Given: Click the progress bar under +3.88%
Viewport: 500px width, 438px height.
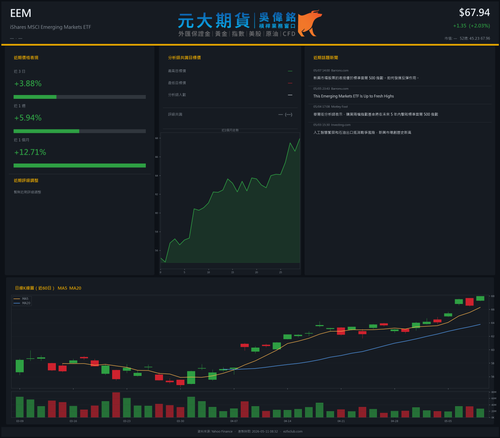Looking at the screenshot, I should [x=80, y=97].
